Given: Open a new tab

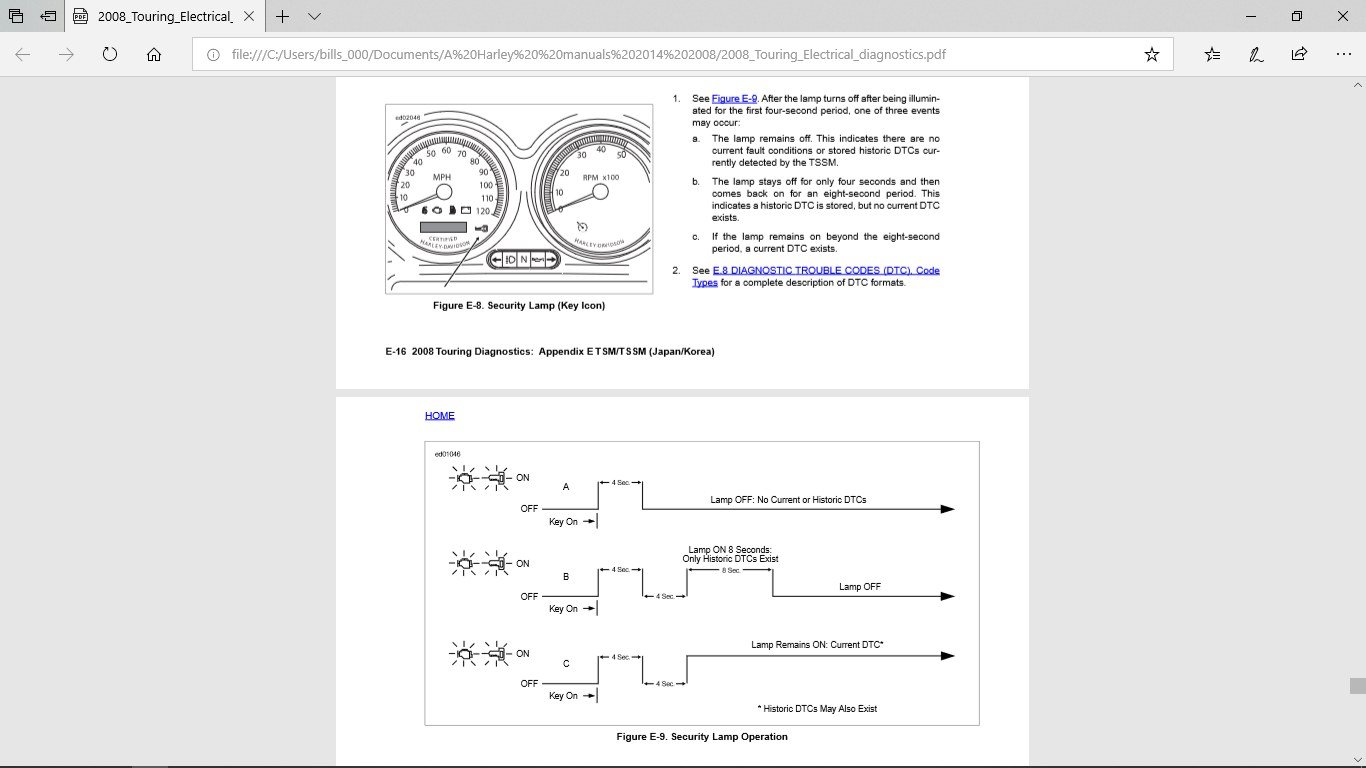Looking at the screenshot, I should point(283,17).
